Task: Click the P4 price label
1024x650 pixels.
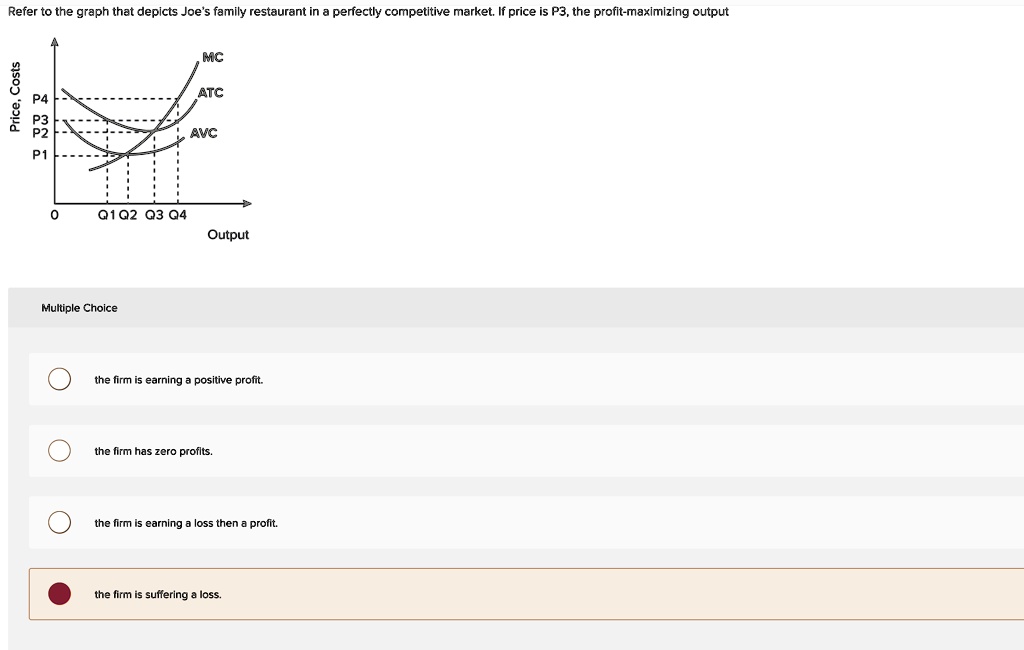Action: pyautogui.click(x=39, y=100)
